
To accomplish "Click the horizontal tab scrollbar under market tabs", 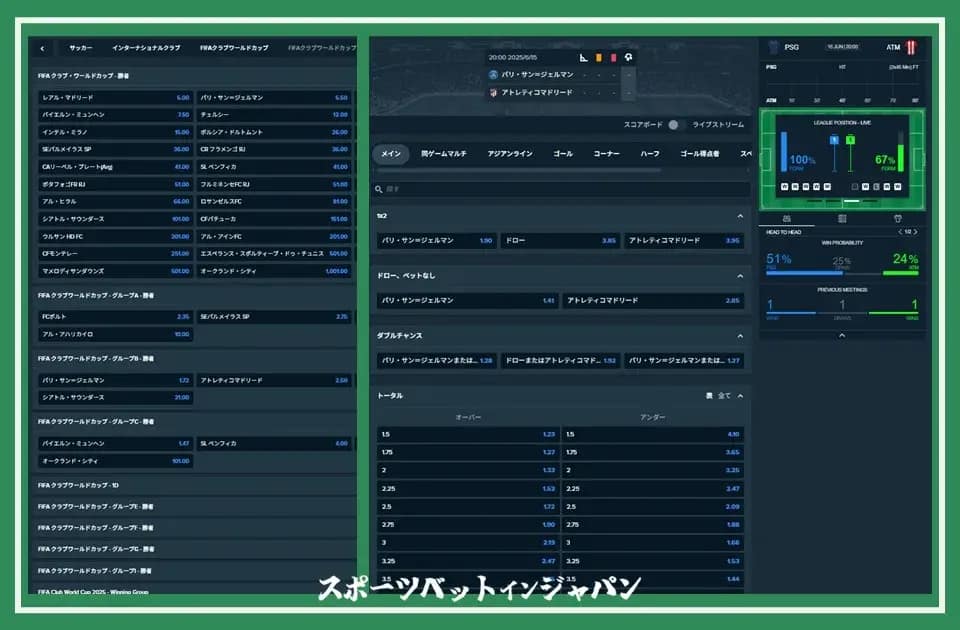I will [x=517, y=171].
